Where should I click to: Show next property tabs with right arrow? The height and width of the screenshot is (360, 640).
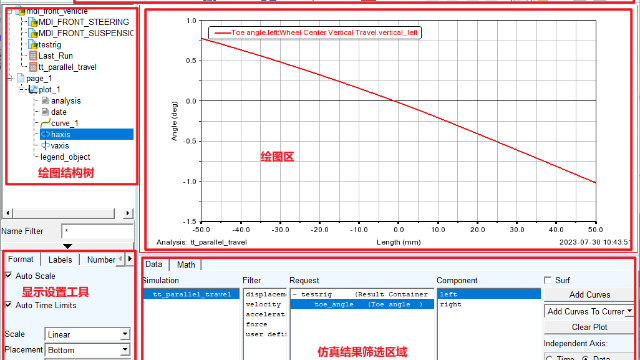click(x=130, y=259)
